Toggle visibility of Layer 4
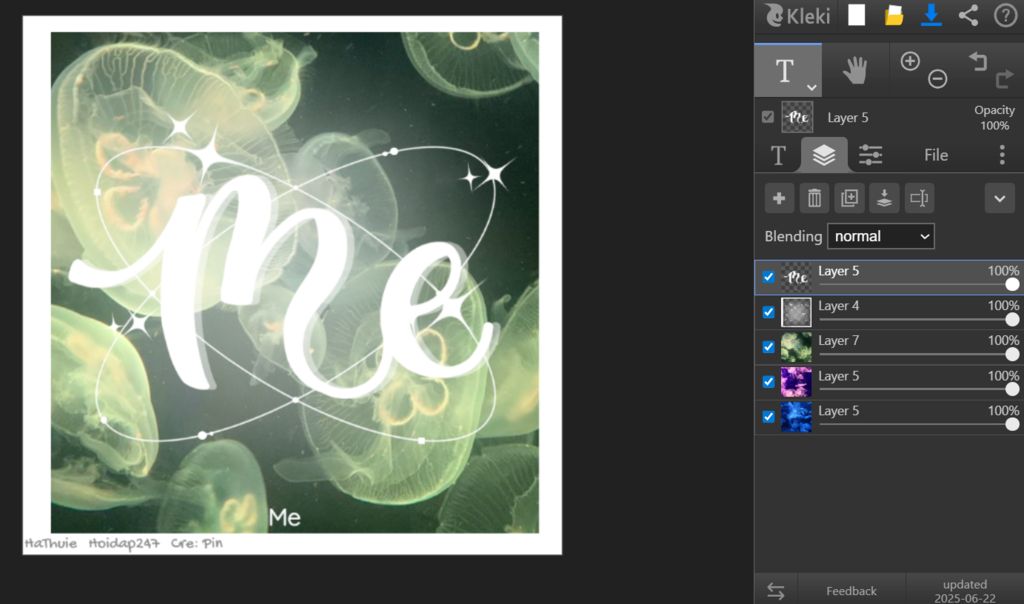The height and width of the screenshot is (604, 1024). (x=769, y=312)
